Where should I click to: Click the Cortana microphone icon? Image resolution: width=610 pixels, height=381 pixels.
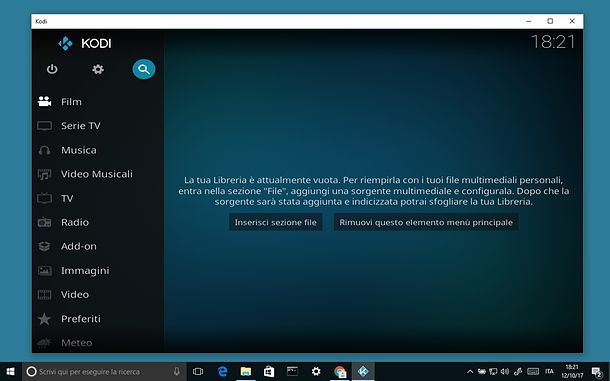point(177,372)
